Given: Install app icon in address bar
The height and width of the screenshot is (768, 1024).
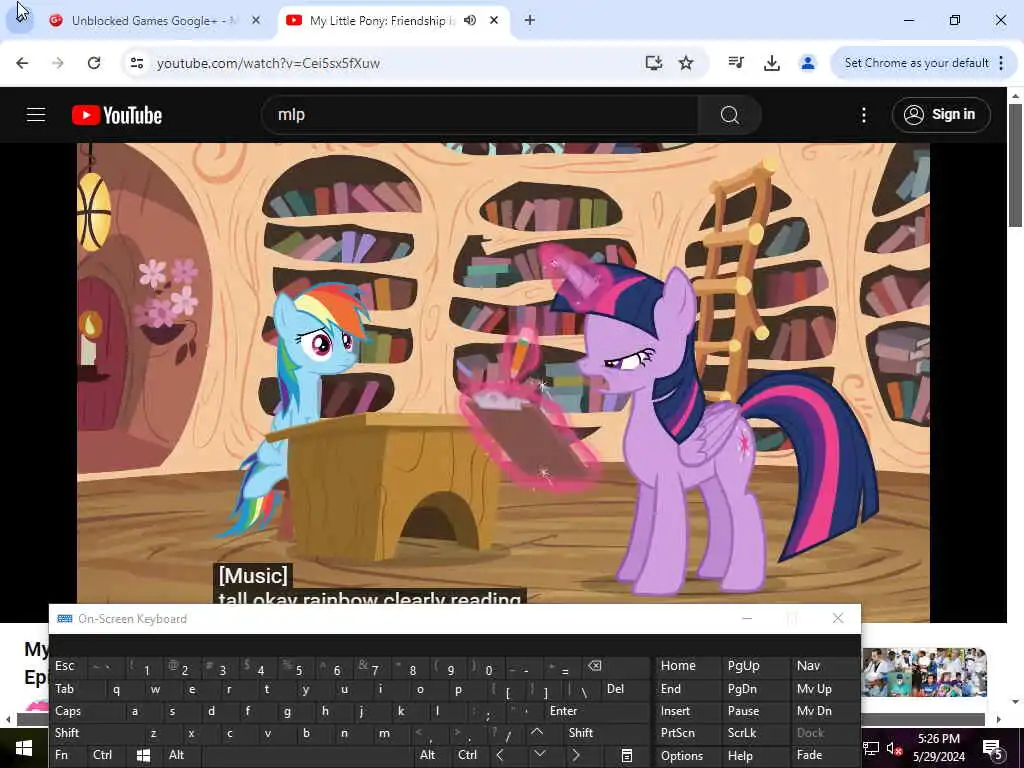Looking at the screenshot, I should (653, 63).
